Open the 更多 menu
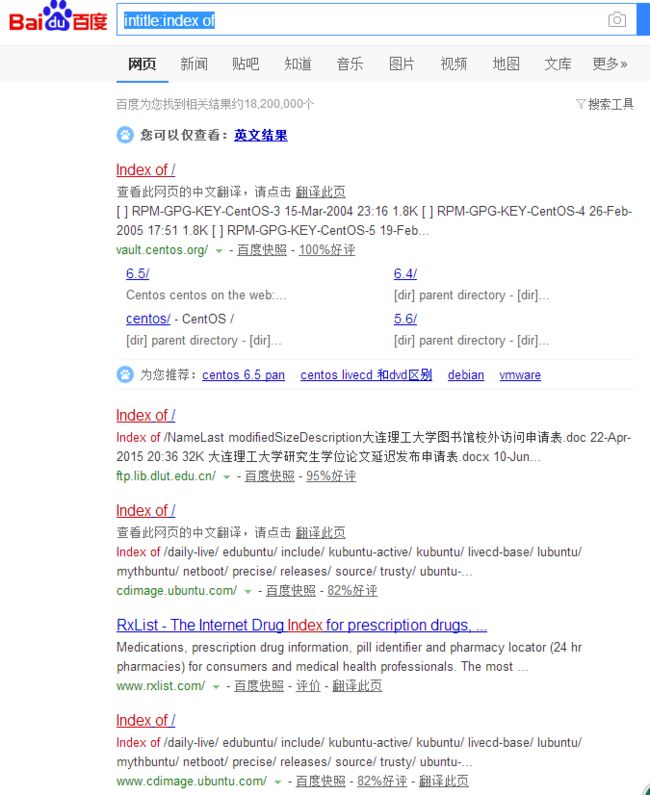The height and width of the screenshot is (795, 650). [610, 64]
